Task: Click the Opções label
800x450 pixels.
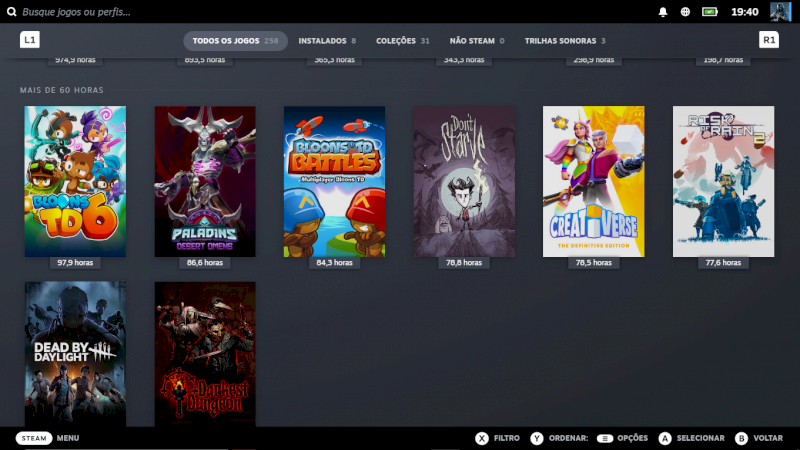Action: click(633, 438)
